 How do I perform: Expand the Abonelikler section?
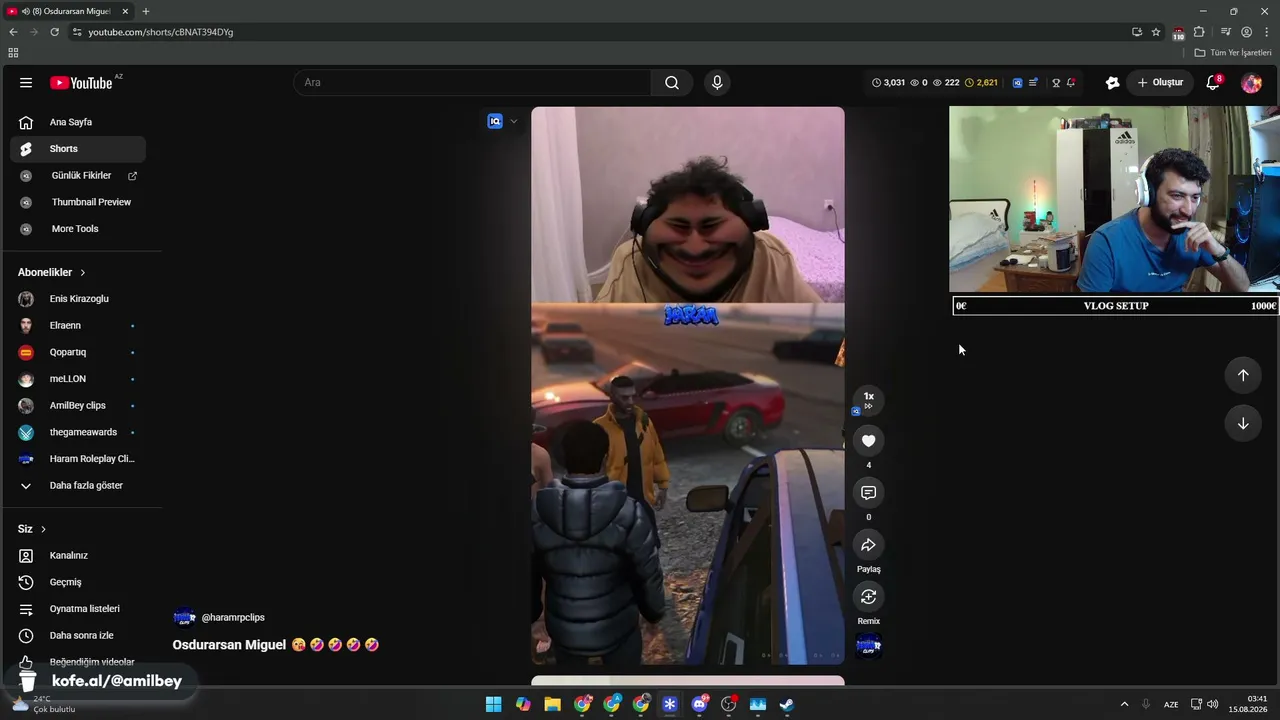[x=52, y=272]
